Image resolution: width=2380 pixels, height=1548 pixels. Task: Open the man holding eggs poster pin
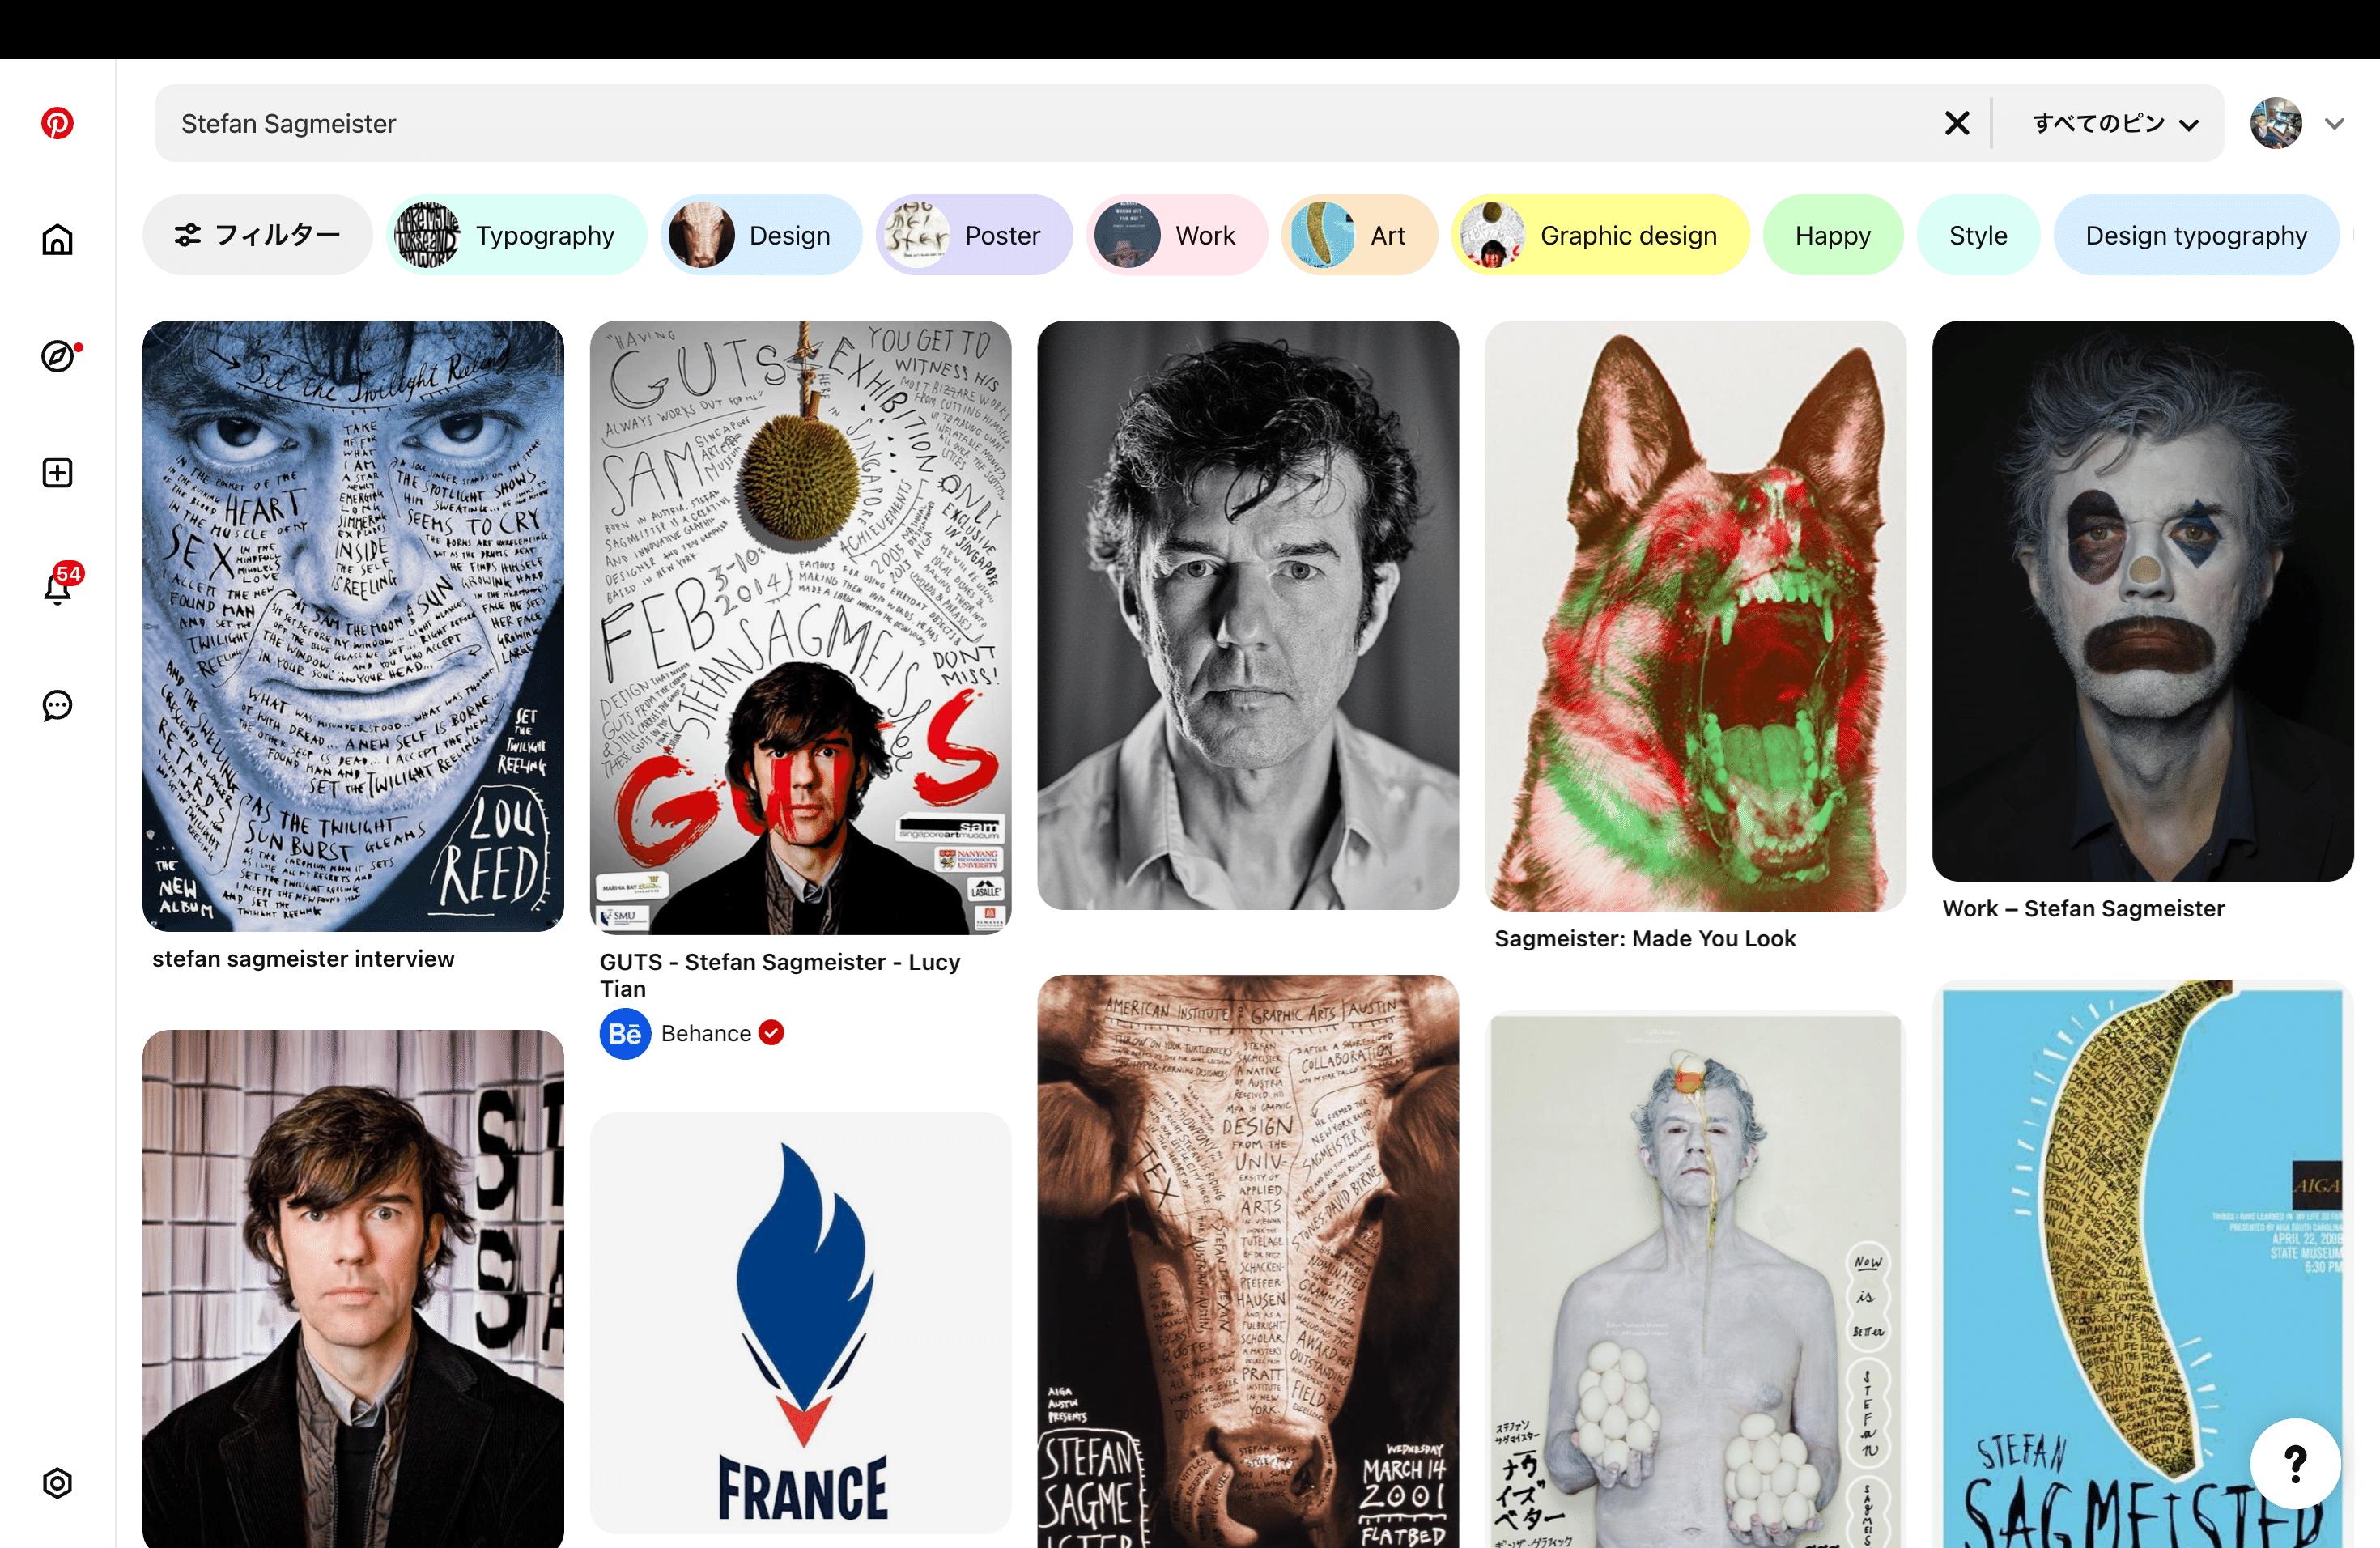point(1695,1279)
